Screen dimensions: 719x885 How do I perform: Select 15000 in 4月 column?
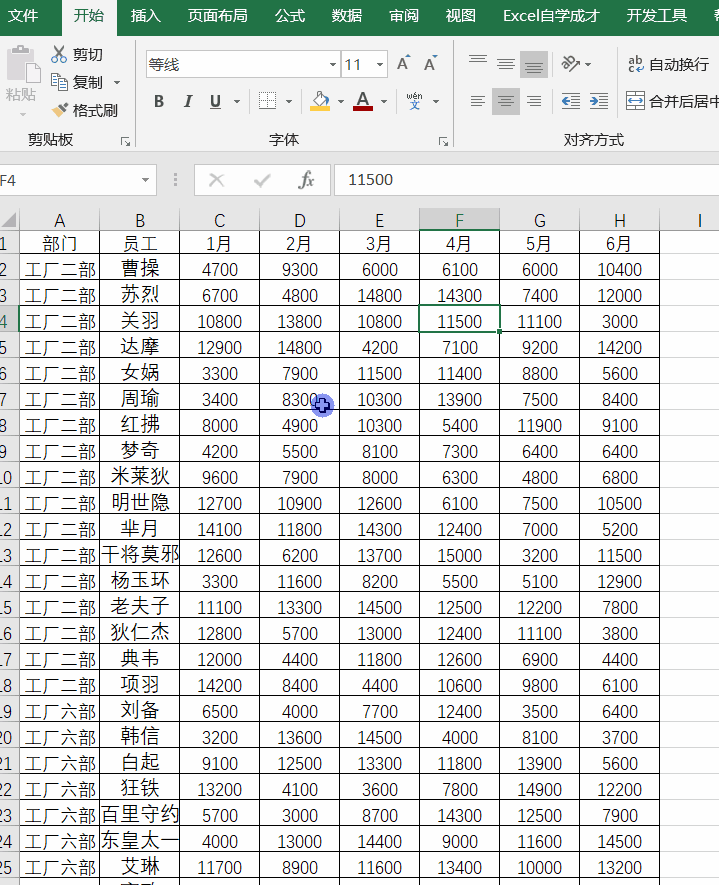tap(459, 555)
